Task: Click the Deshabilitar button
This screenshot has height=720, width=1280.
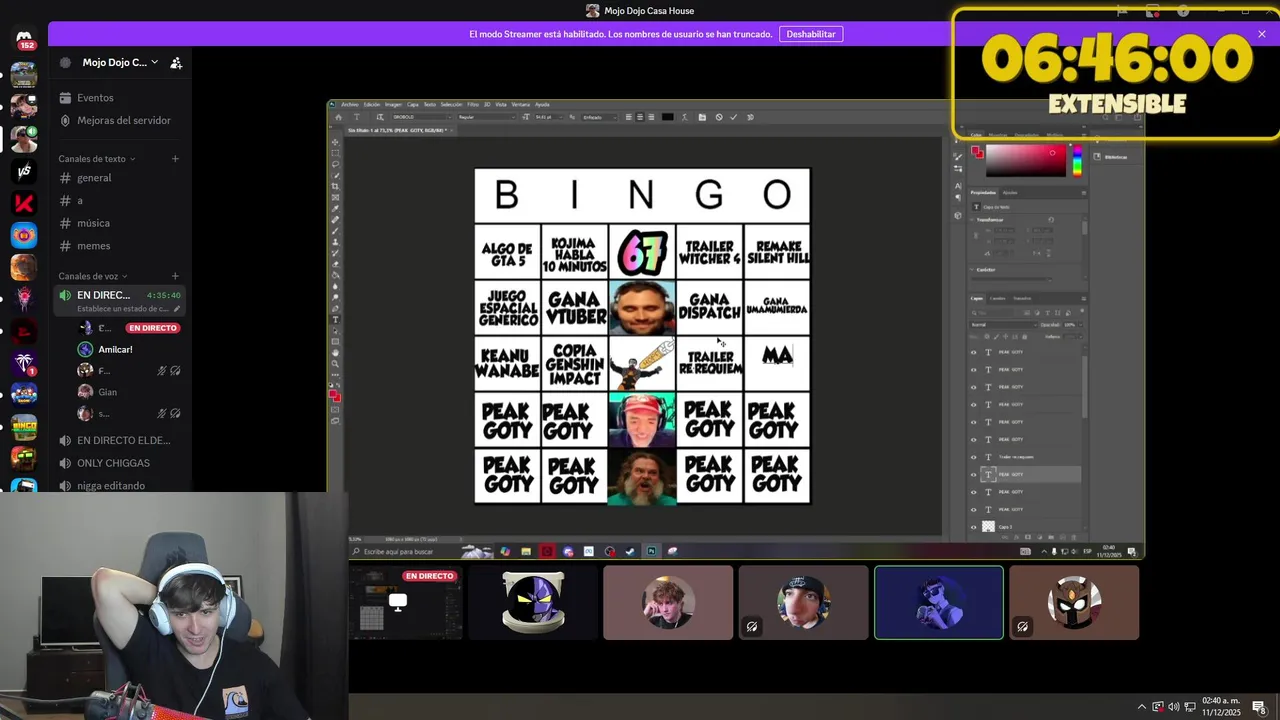Action: coord(811,34)
